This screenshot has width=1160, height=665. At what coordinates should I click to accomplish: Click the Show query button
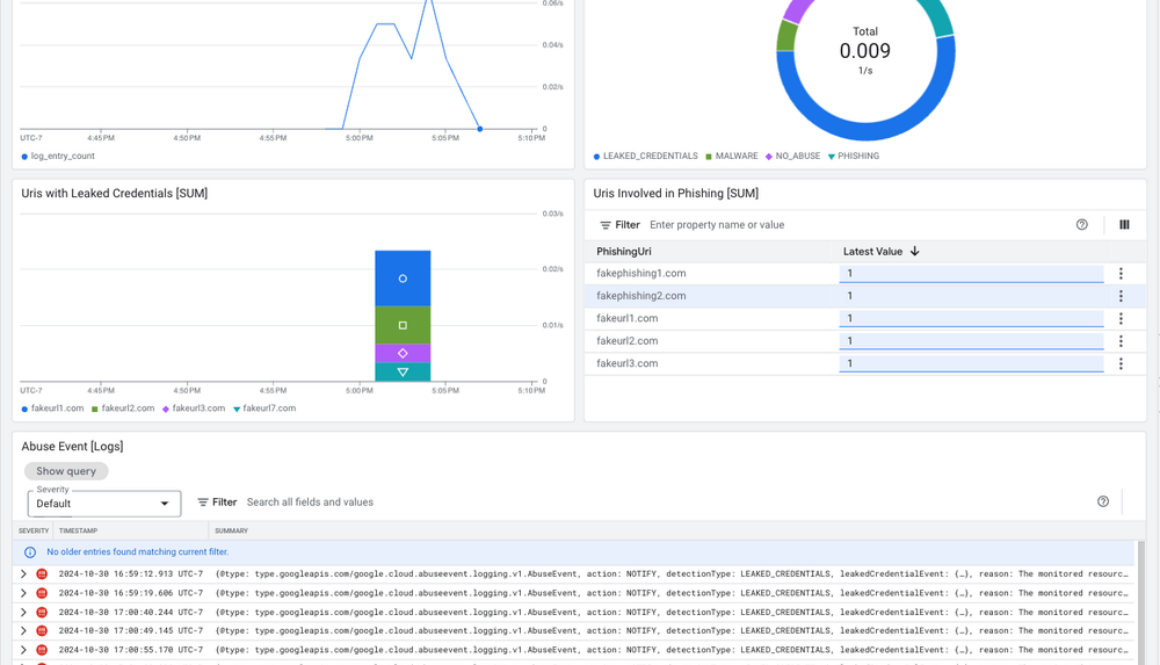click(x=66, y=470)
